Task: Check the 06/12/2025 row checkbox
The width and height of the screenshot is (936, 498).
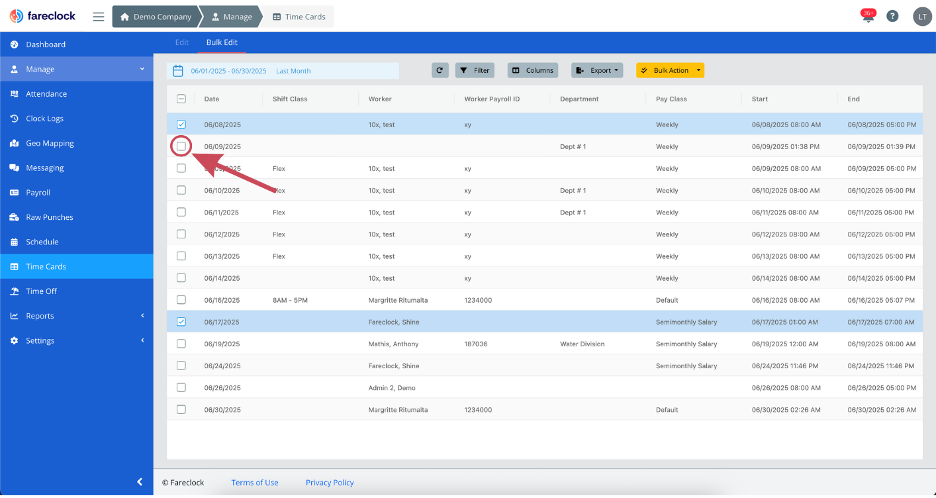Action: 181,234
